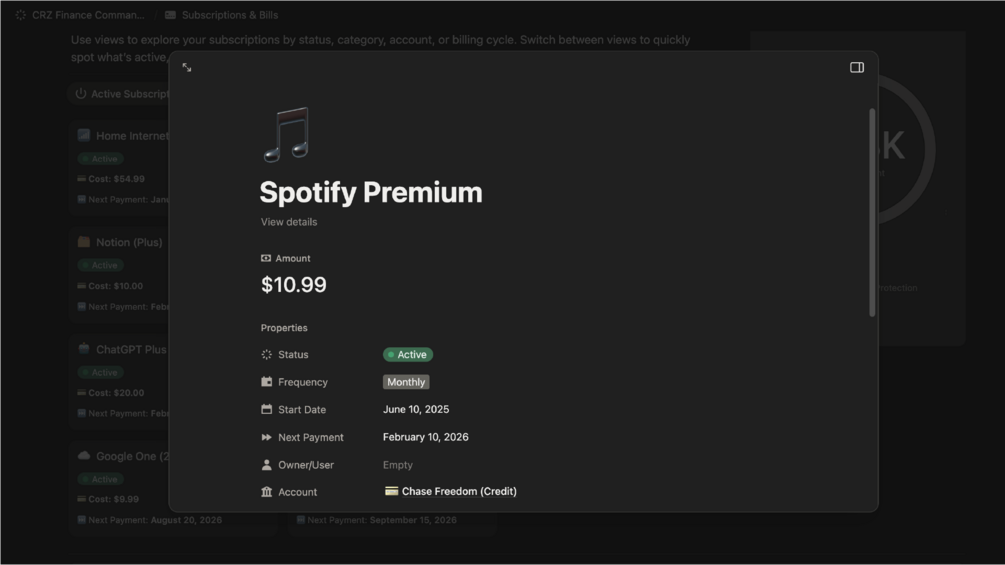Image resolution: width=1005 pixels, height=565 pixels.
Task: Open the Active status dropdown
Action: [x=408, y=355]
